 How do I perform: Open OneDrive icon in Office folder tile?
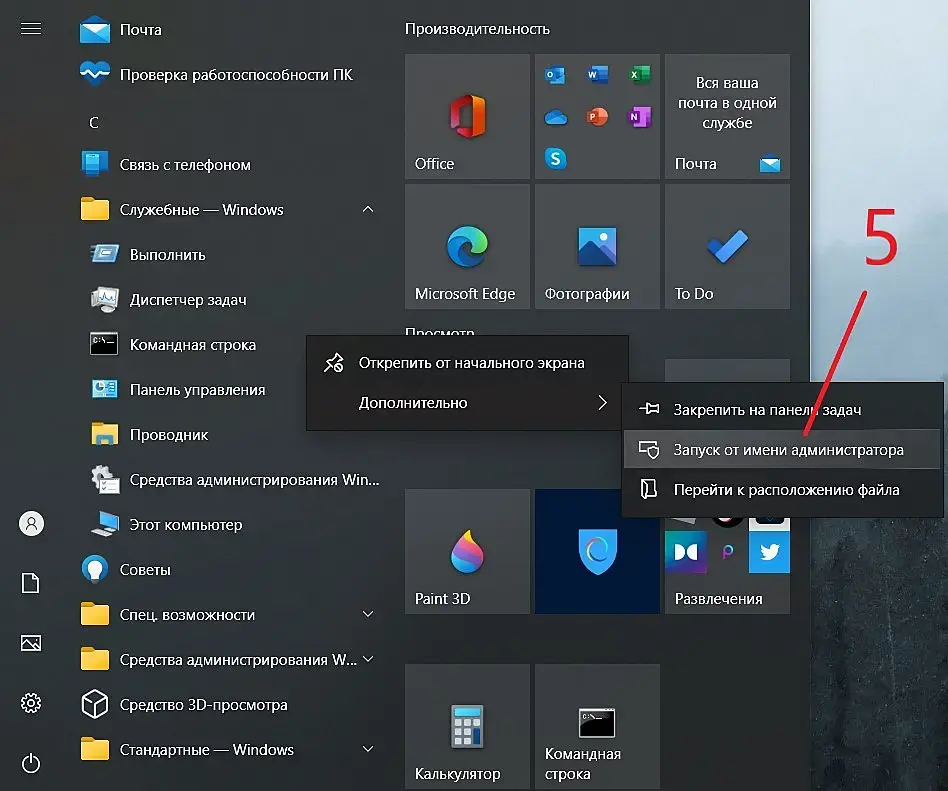[x=556, y=117]
